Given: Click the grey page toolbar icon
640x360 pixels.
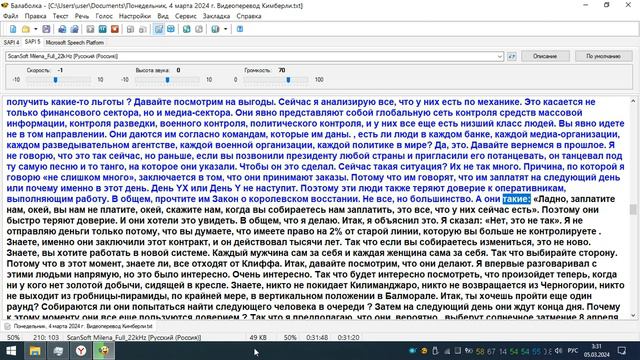Looking at the screenshot, I should tap(199, 29).
